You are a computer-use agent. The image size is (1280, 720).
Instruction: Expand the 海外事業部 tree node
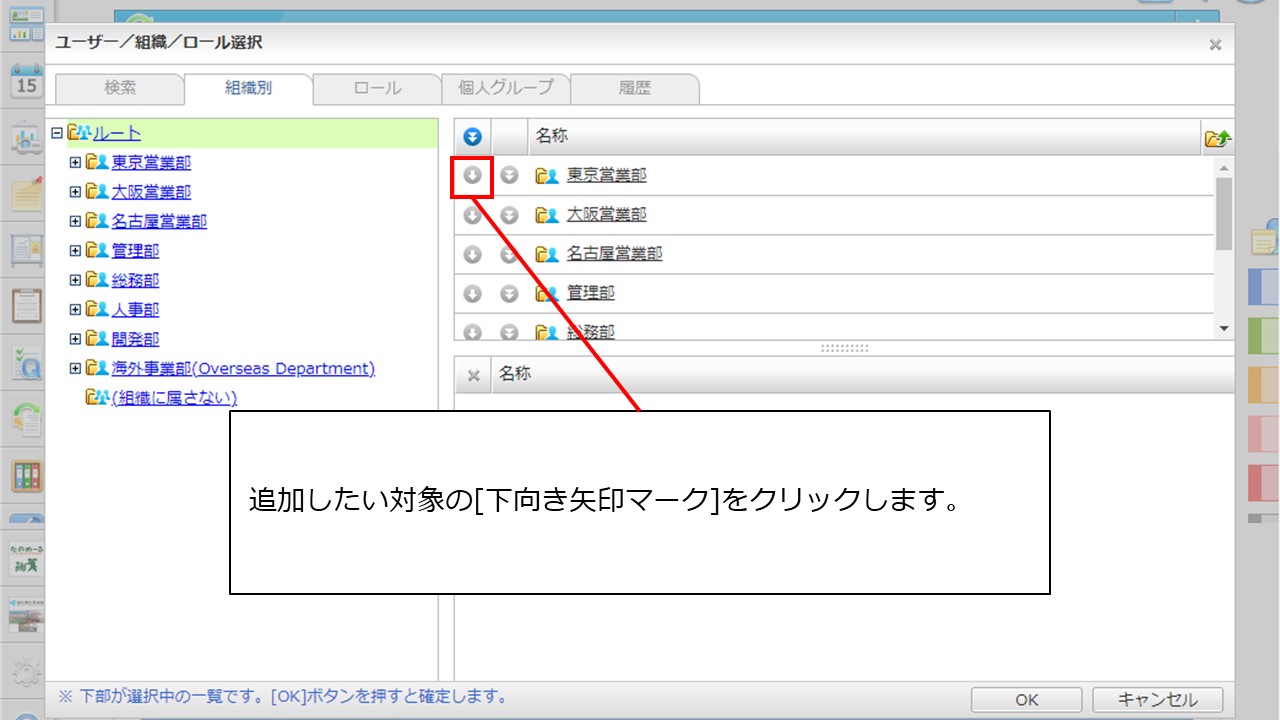point(75,368)
